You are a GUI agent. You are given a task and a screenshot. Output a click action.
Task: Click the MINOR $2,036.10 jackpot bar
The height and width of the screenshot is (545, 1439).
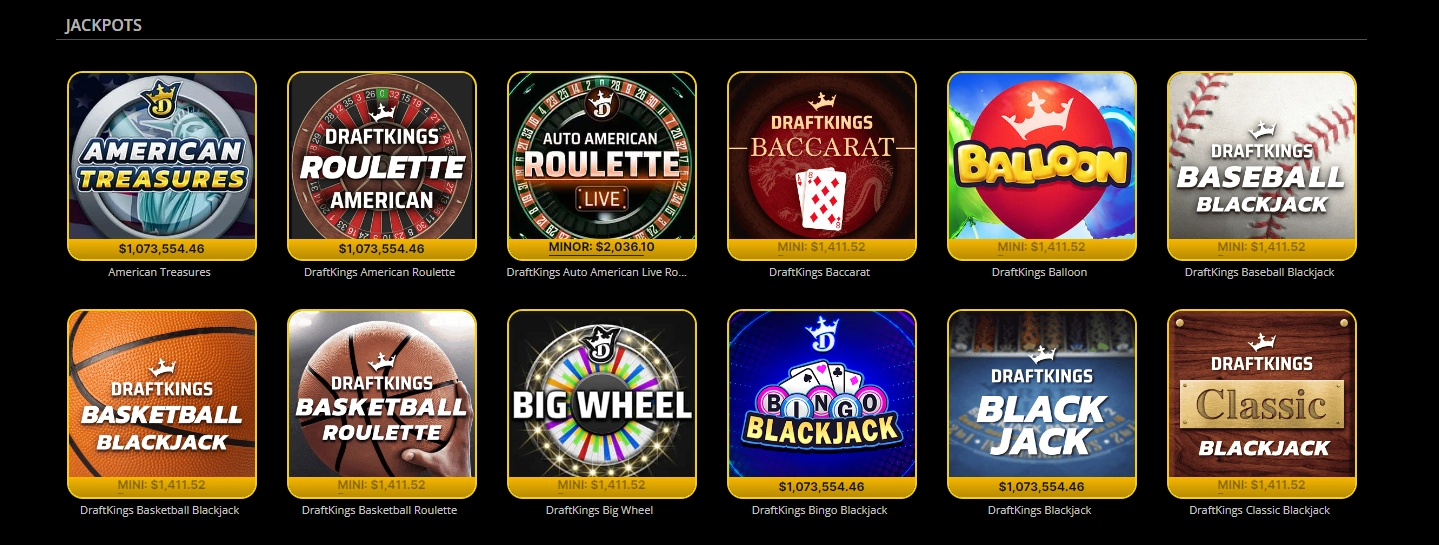(x=601, y=248)
